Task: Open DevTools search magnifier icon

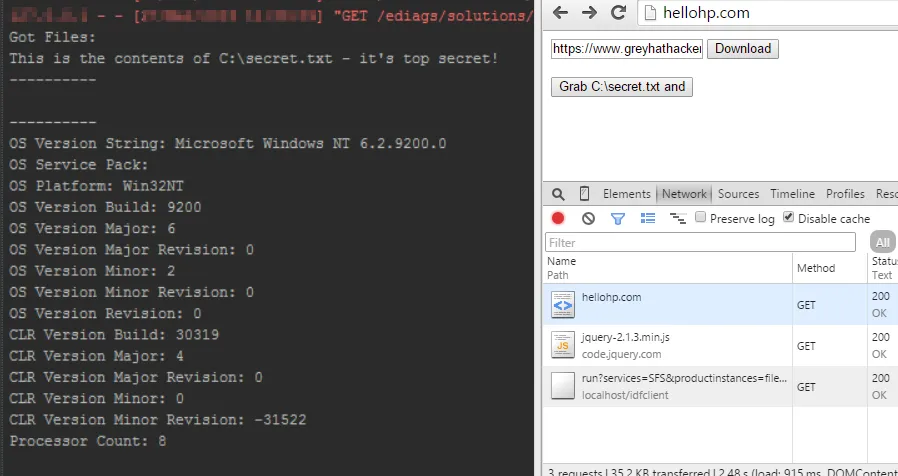Action: tap(558, 194)
